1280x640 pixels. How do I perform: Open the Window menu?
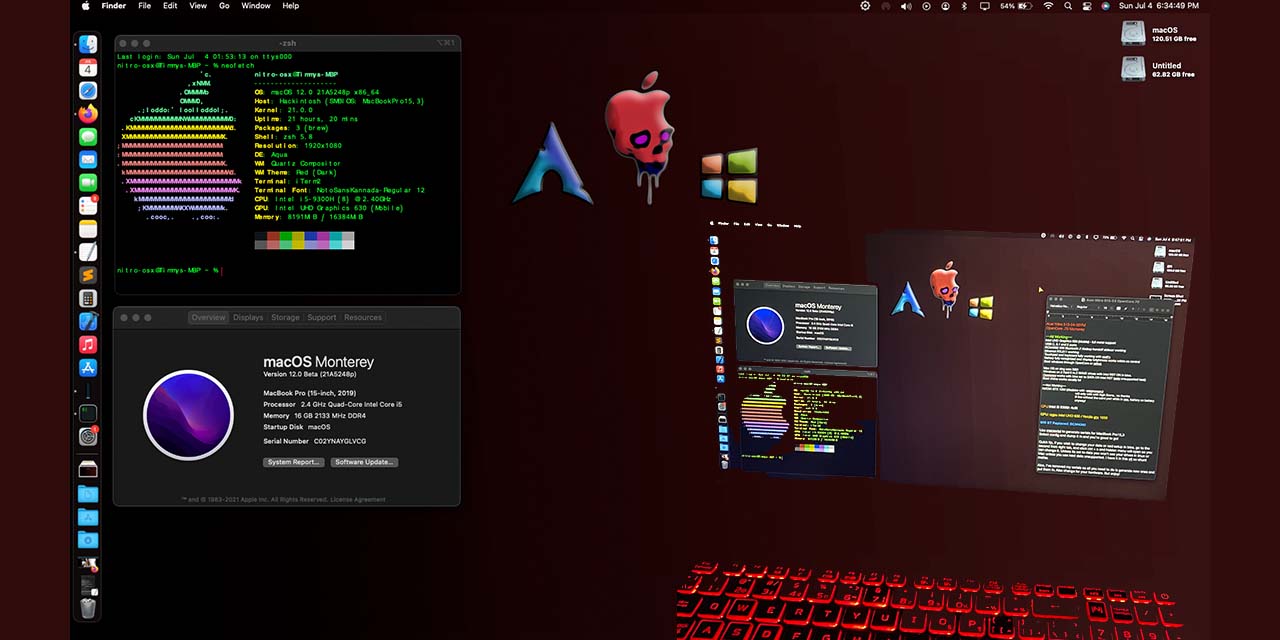pyautogui.click(x=256, y=6)
